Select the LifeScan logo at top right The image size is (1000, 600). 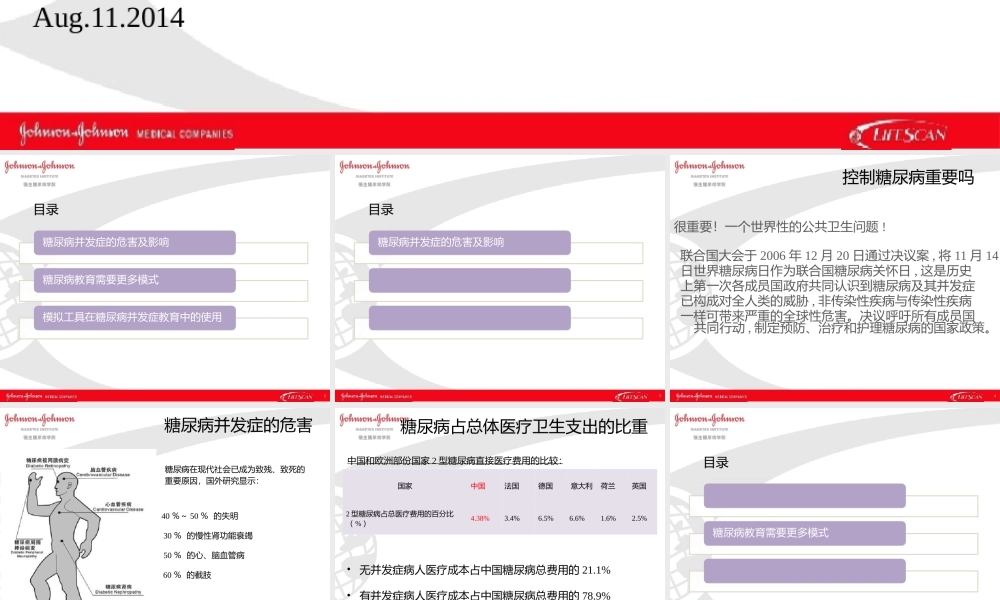pyautogui.click(x=900, y=133)
